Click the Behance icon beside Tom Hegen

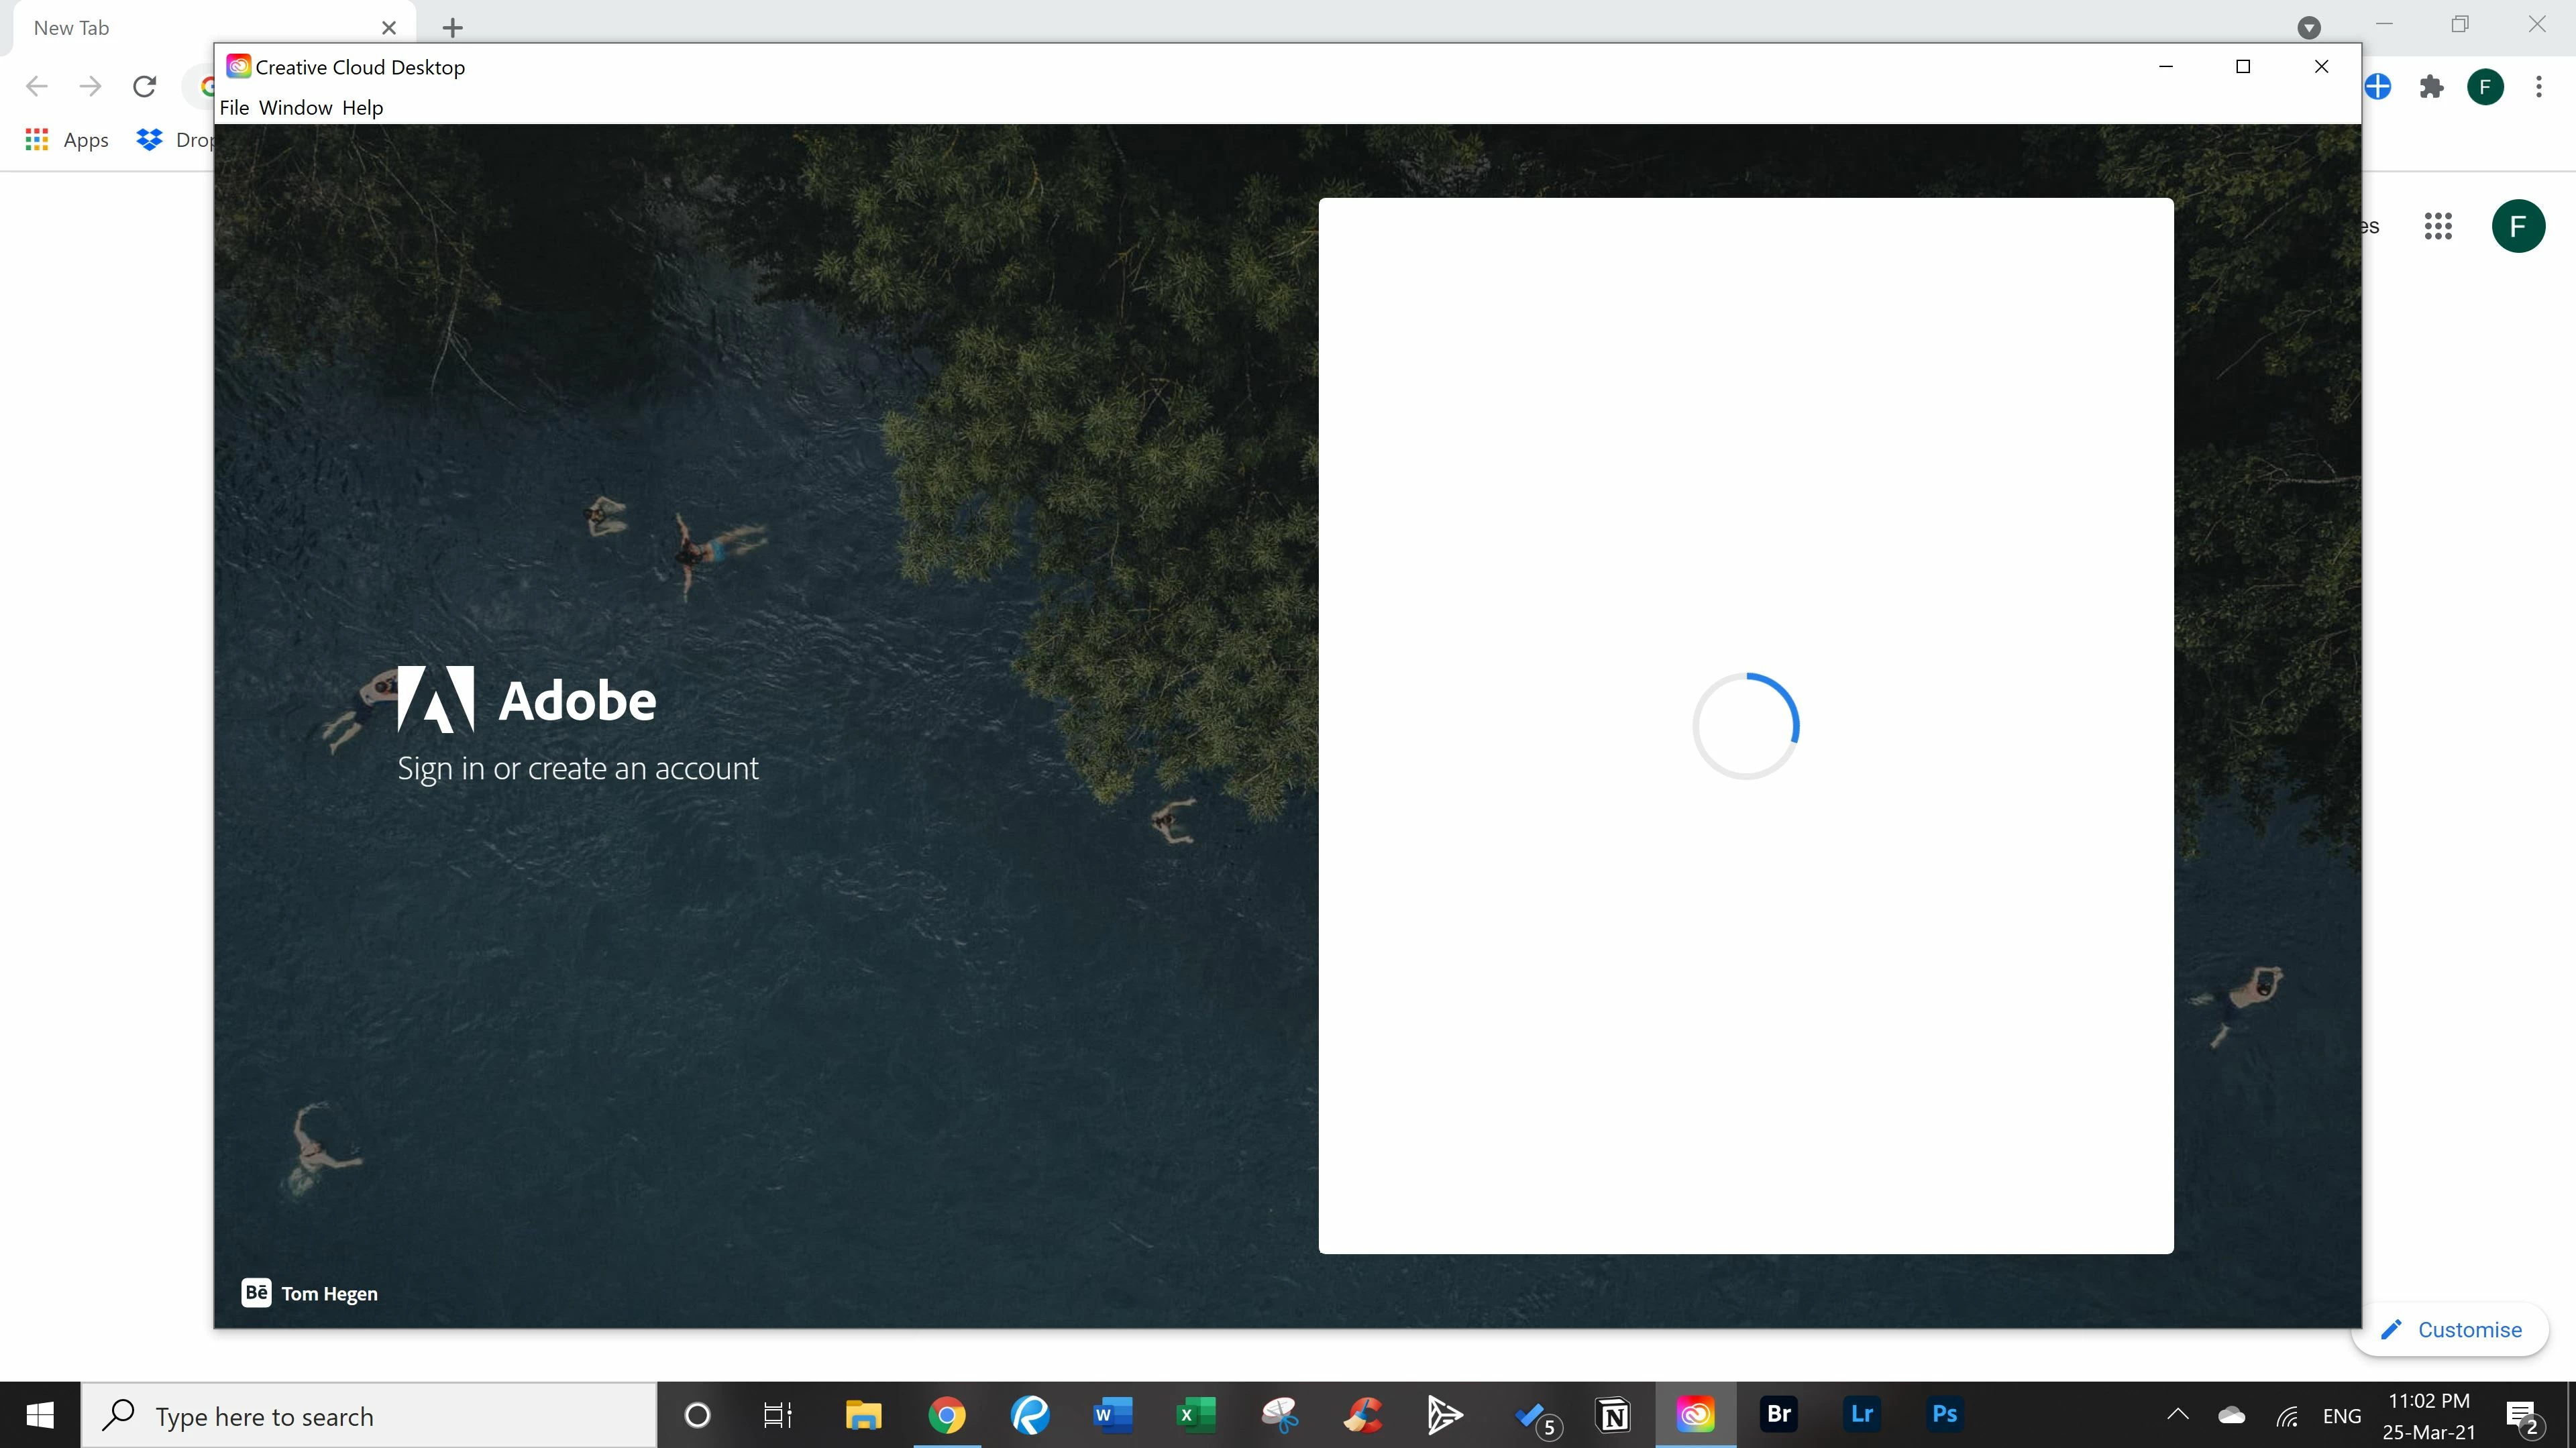256,1292
